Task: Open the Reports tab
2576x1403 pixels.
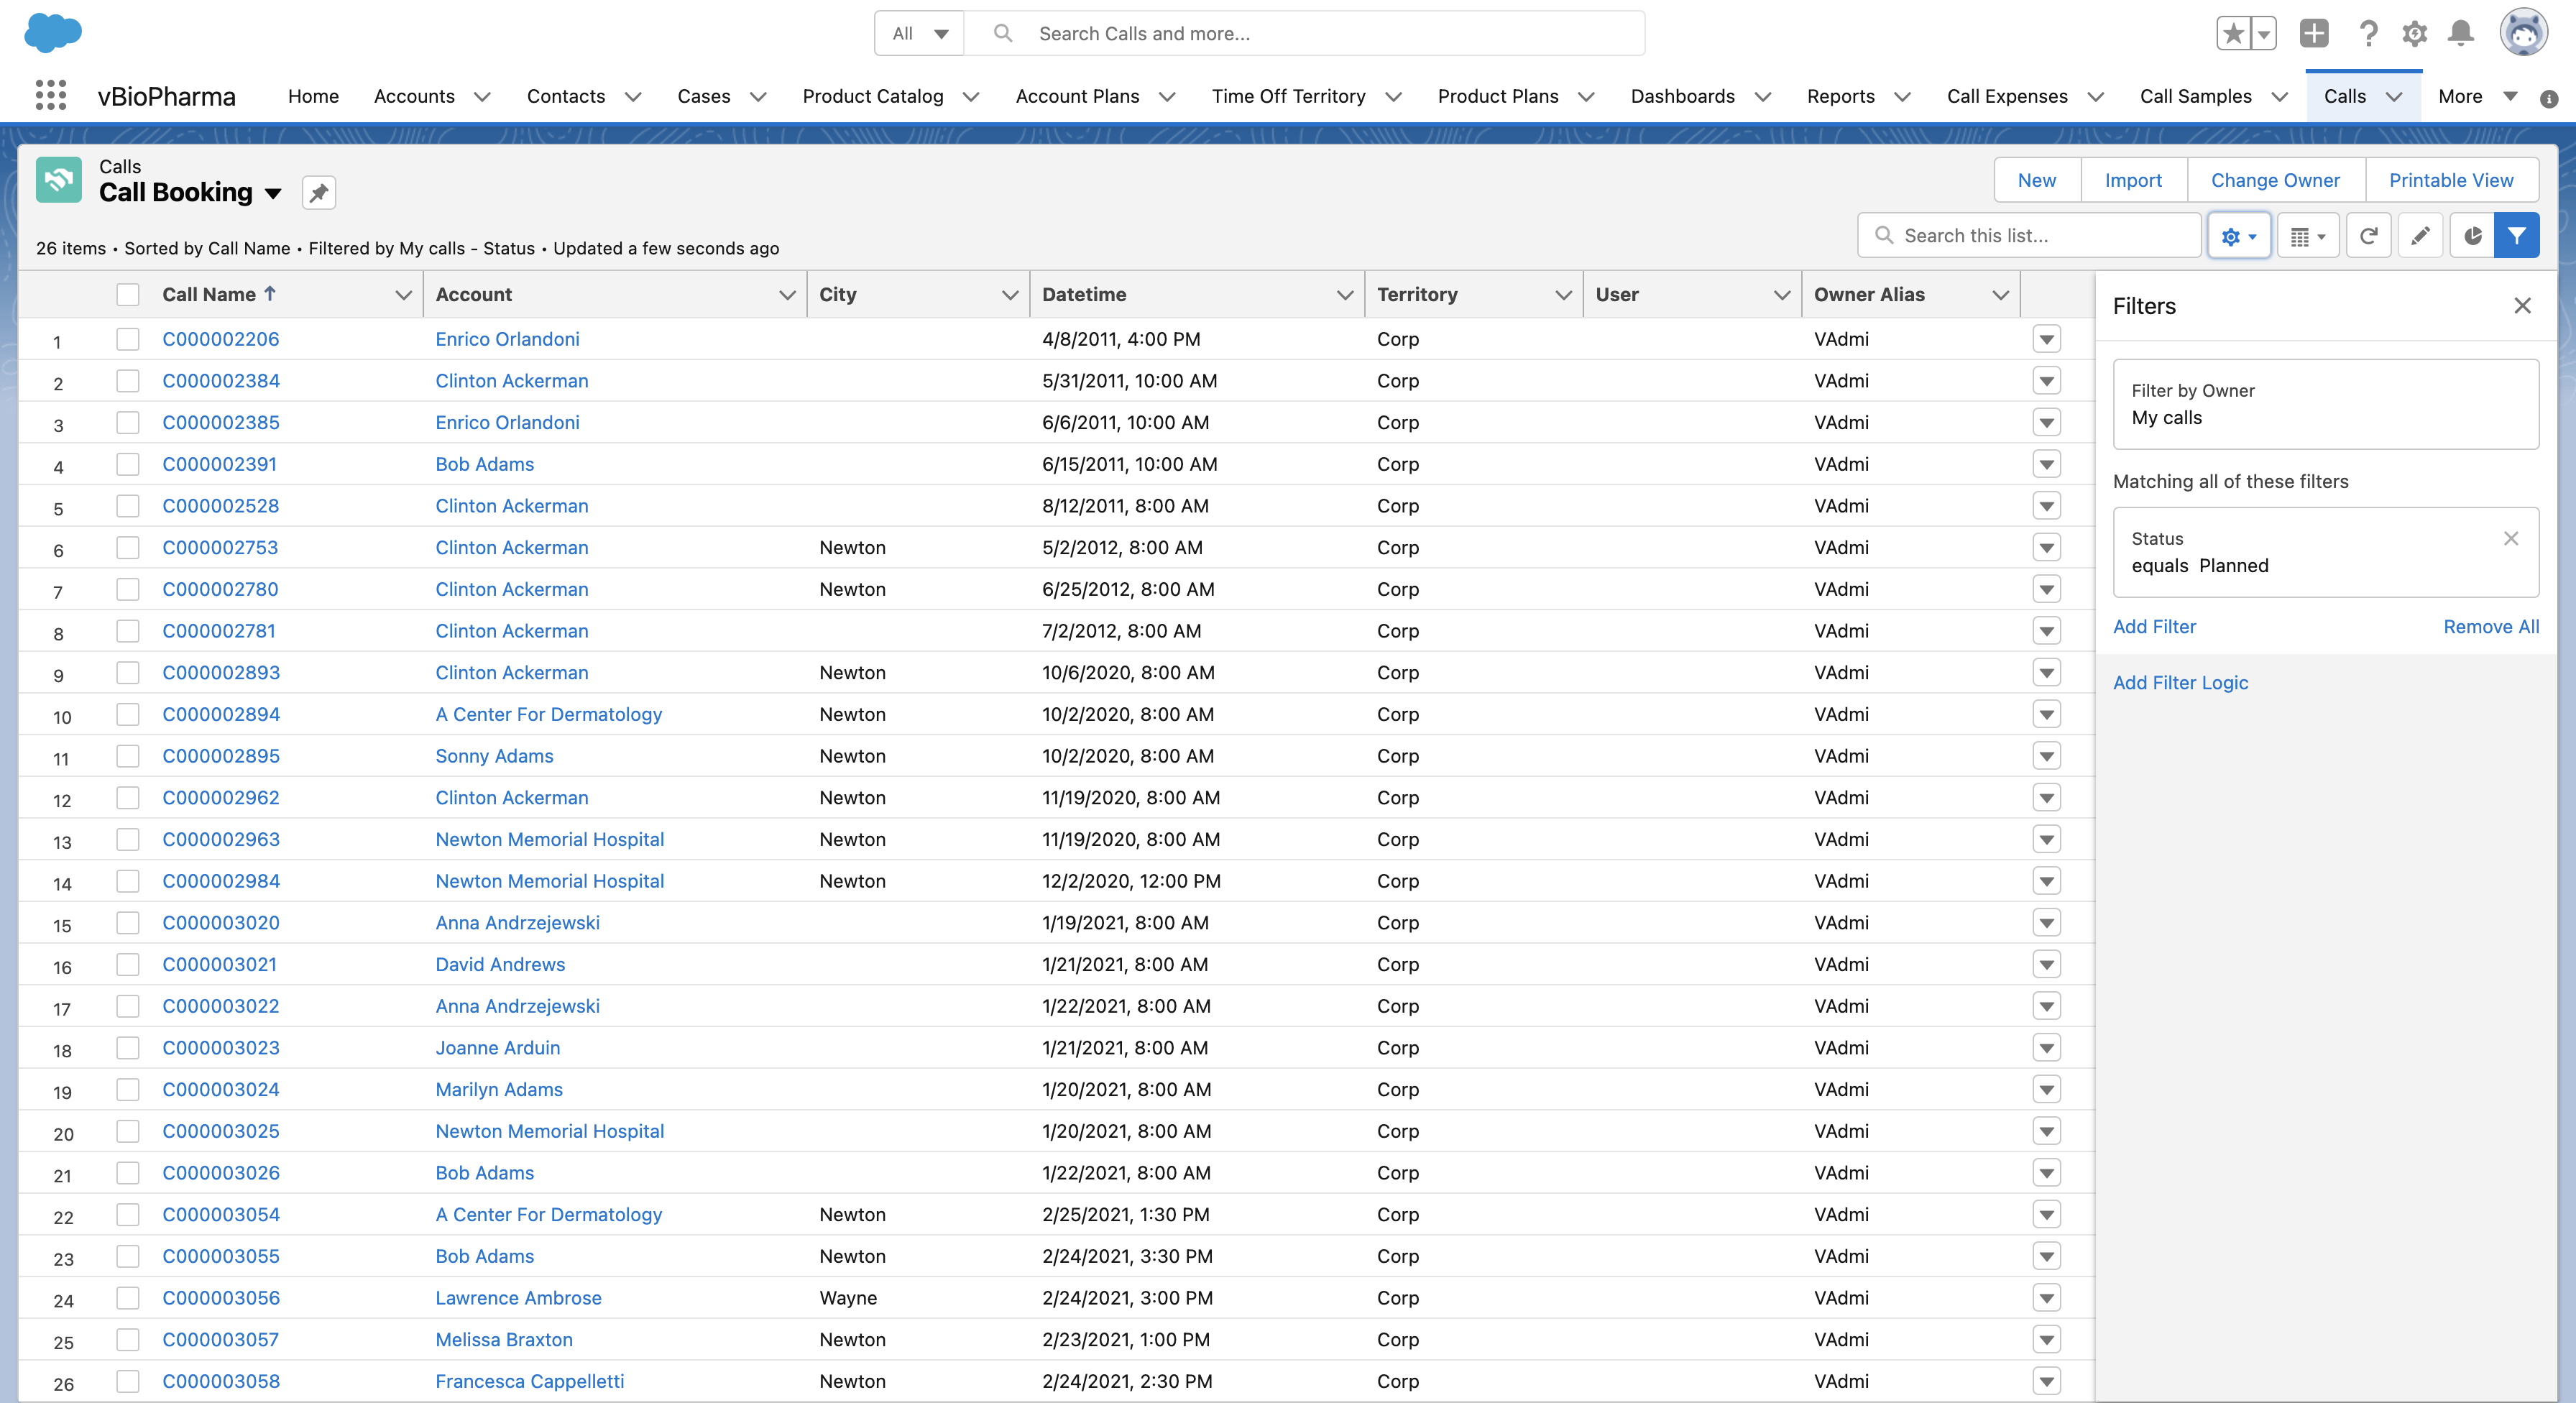Action: [1840, 96]
